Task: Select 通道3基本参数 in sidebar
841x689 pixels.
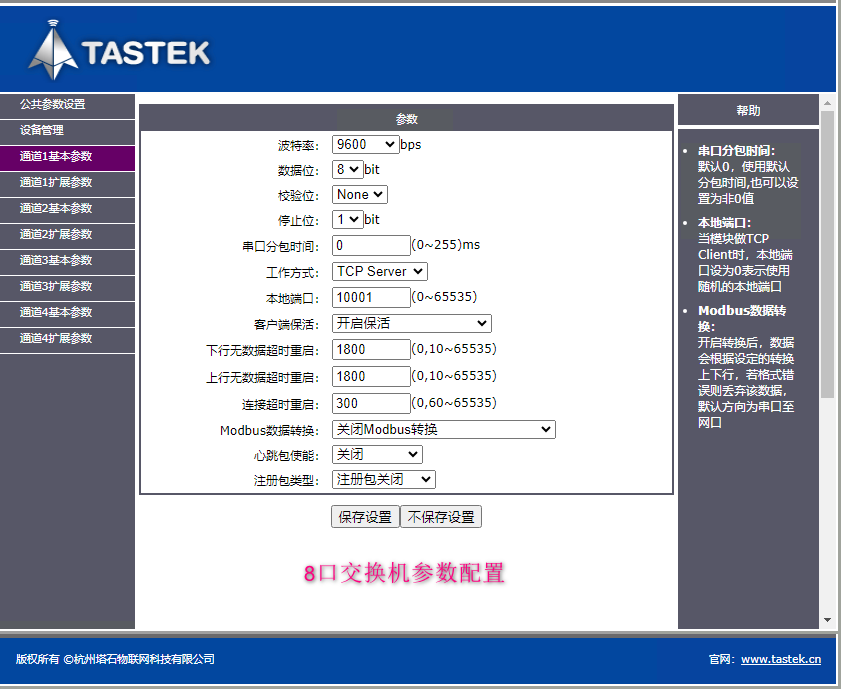Action: pos(67,261)
